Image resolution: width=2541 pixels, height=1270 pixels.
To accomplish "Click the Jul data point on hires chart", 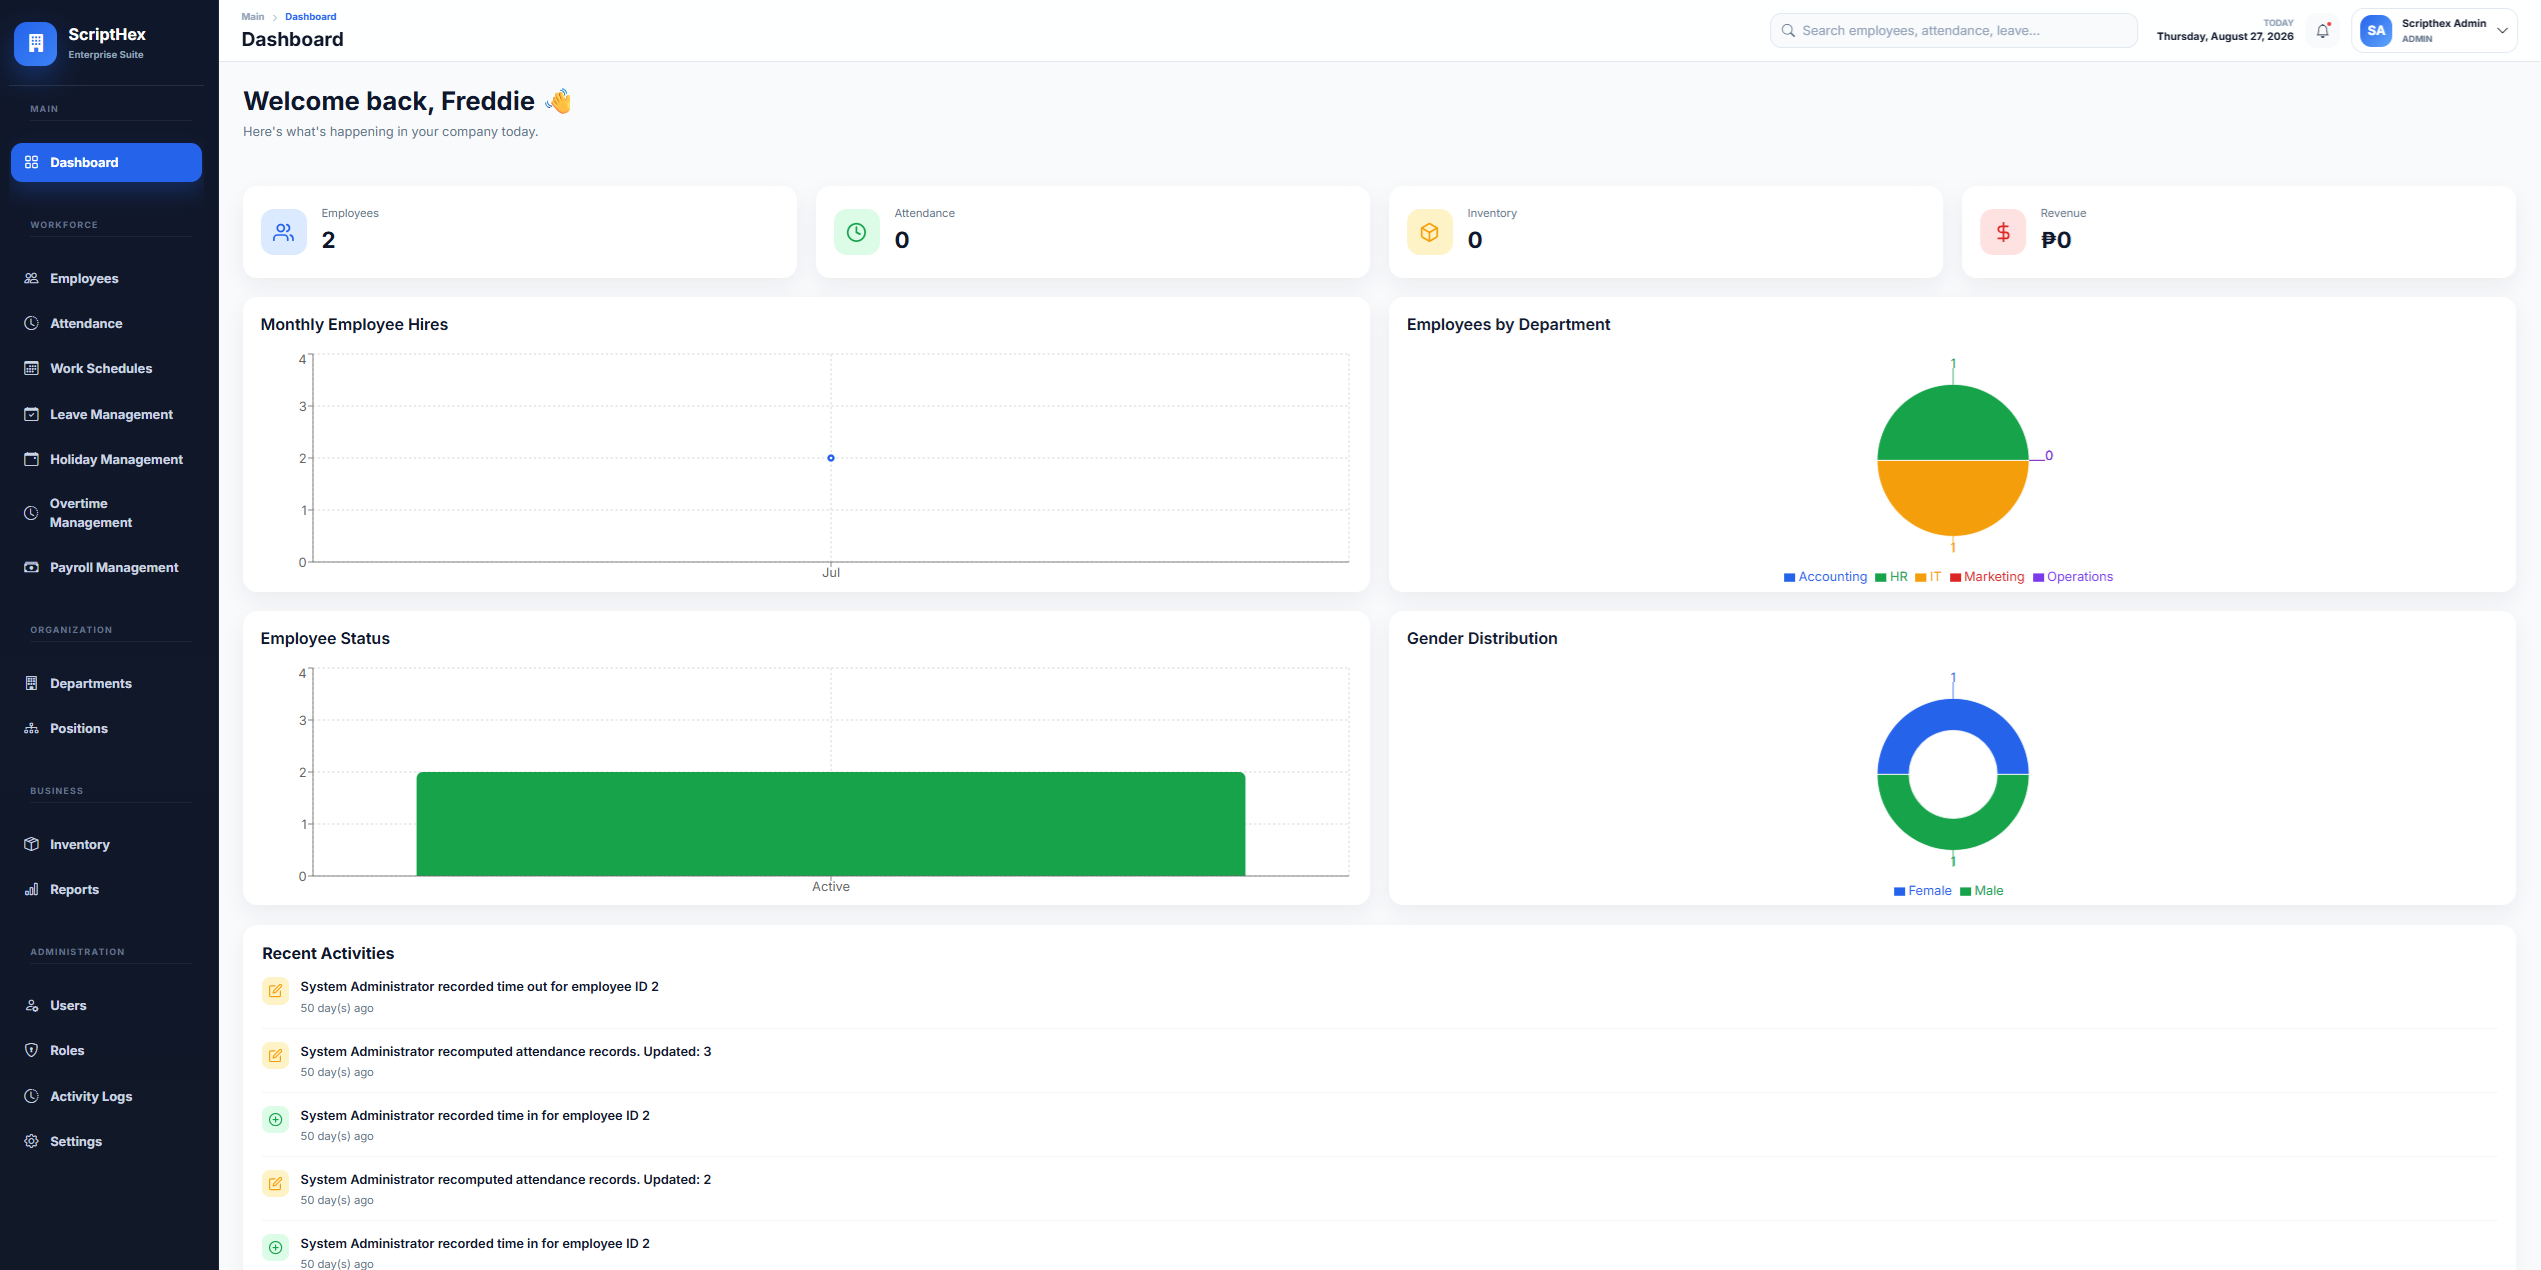I will click(x=831, y=458).
